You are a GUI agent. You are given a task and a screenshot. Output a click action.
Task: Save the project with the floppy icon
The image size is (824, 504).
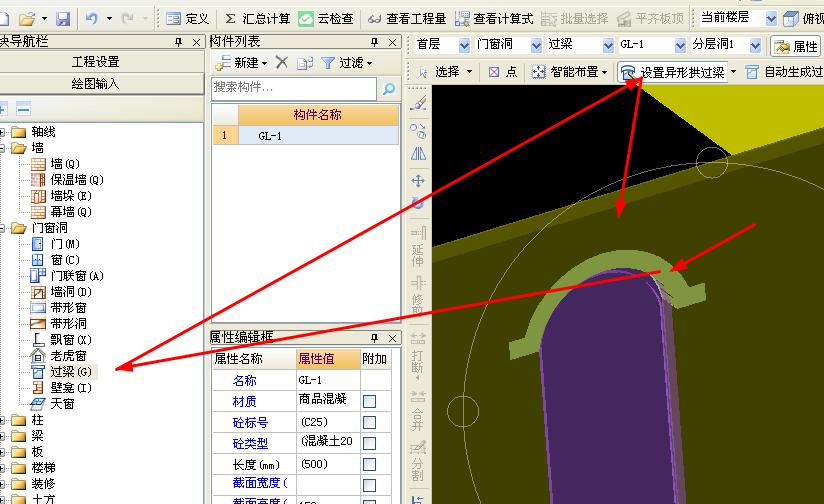pos(63,19)
